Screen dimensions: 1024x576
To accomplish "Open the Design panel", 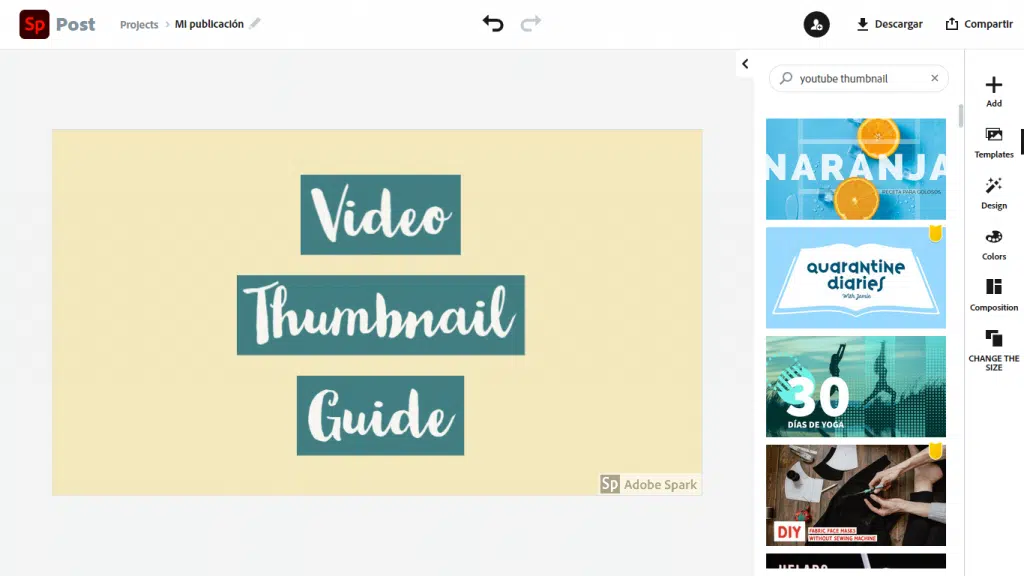I will coord(993,192).
